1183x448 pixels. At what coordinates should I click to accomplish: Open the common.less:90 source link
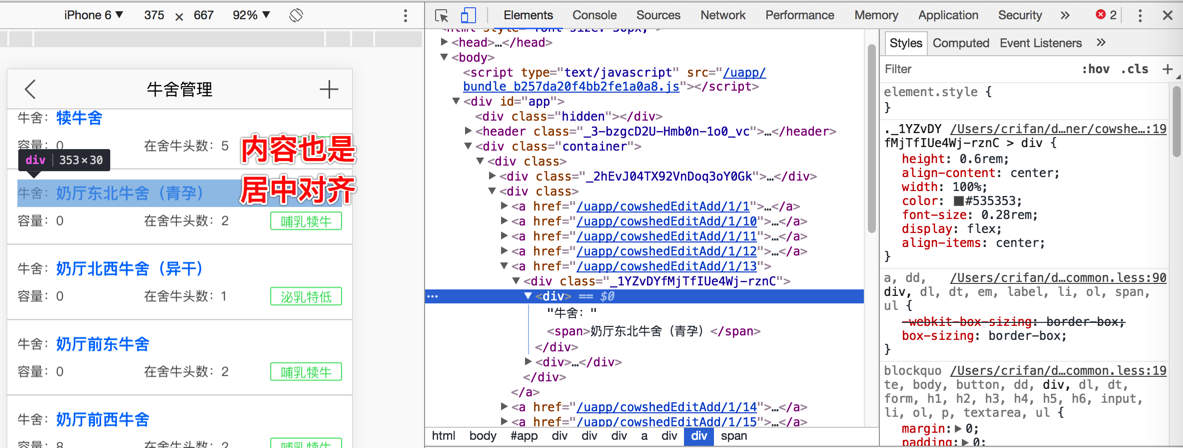coord(1059,278)
